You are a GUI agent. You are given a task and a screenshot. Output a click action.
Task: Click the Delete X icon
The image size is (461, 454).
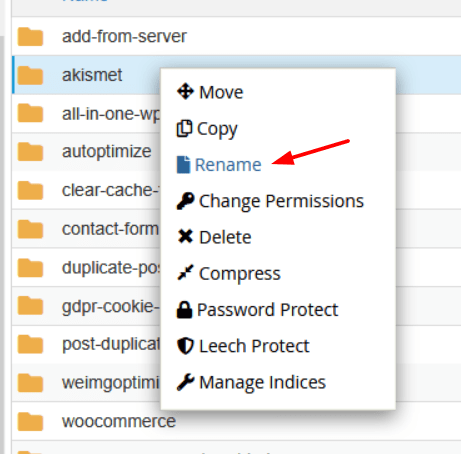185,237
